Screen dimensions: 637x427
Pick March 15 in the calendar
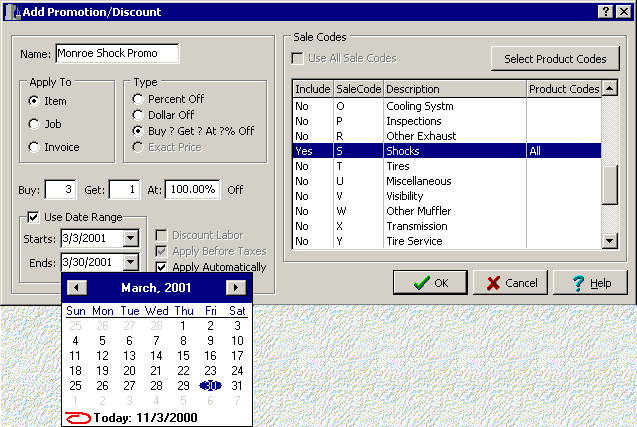click(182, 355)
